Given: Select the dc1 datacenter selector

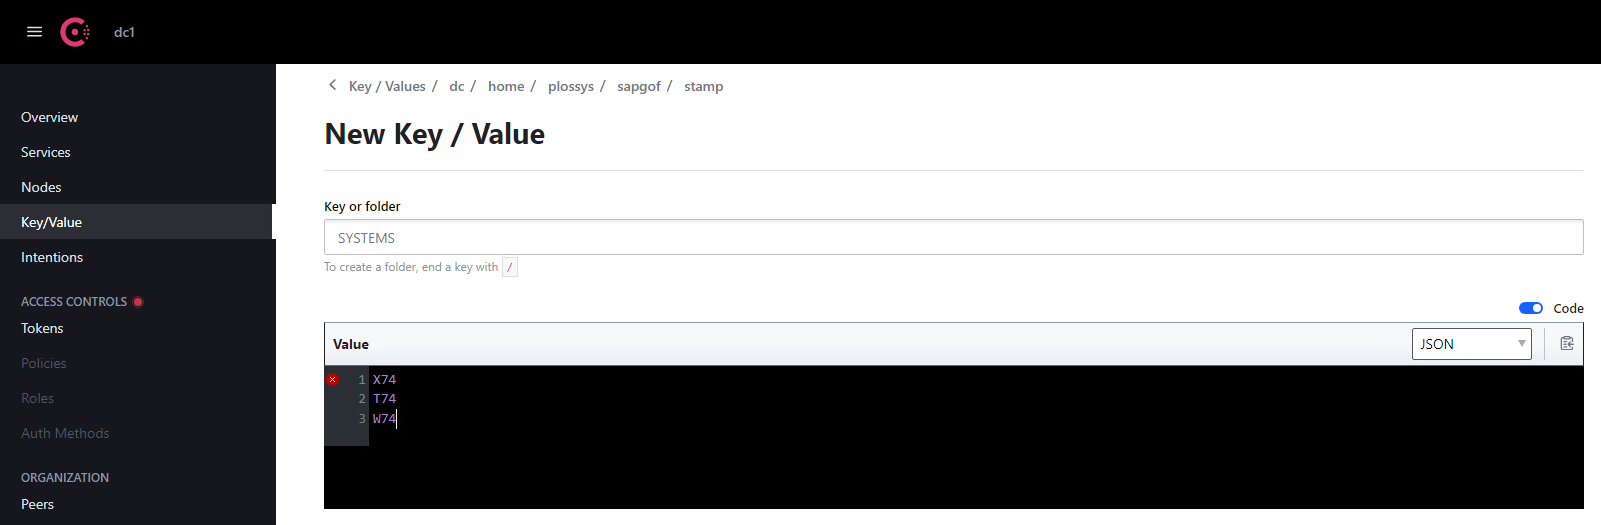Looking at the screenshot, I should pos(124,32).
